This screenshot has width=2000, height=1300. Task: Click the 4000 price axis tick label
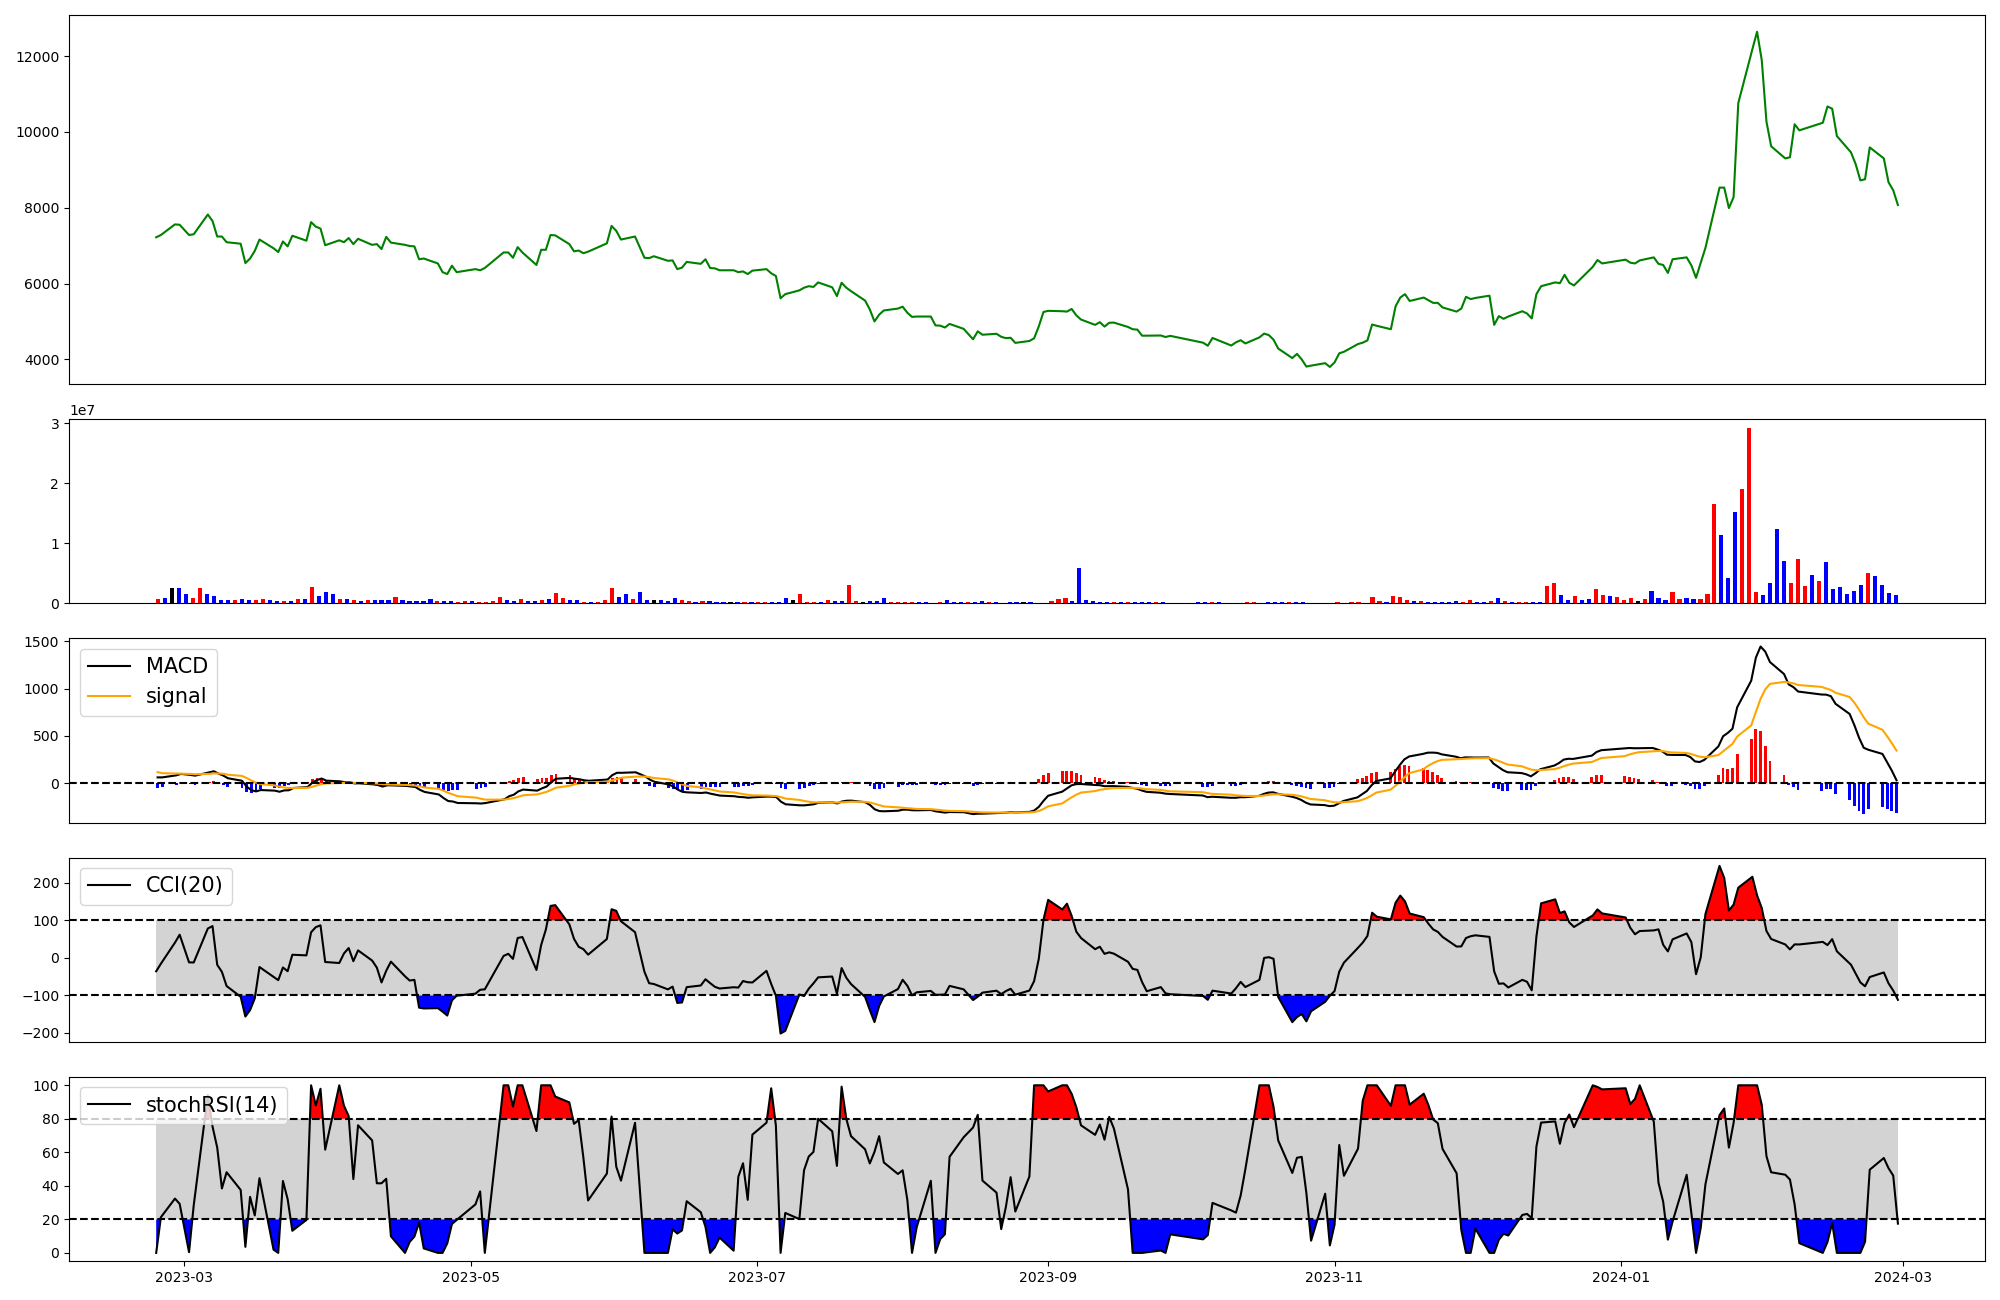tap(41, 360)
